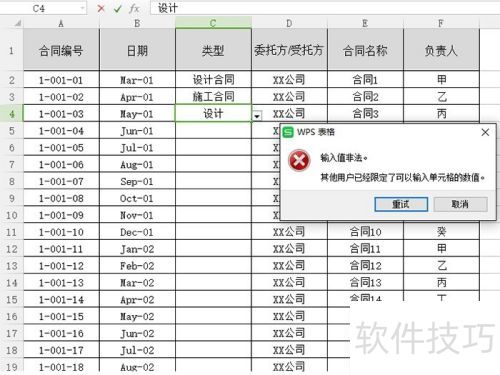Click cell 1-001-08

[x=61, y=198]
